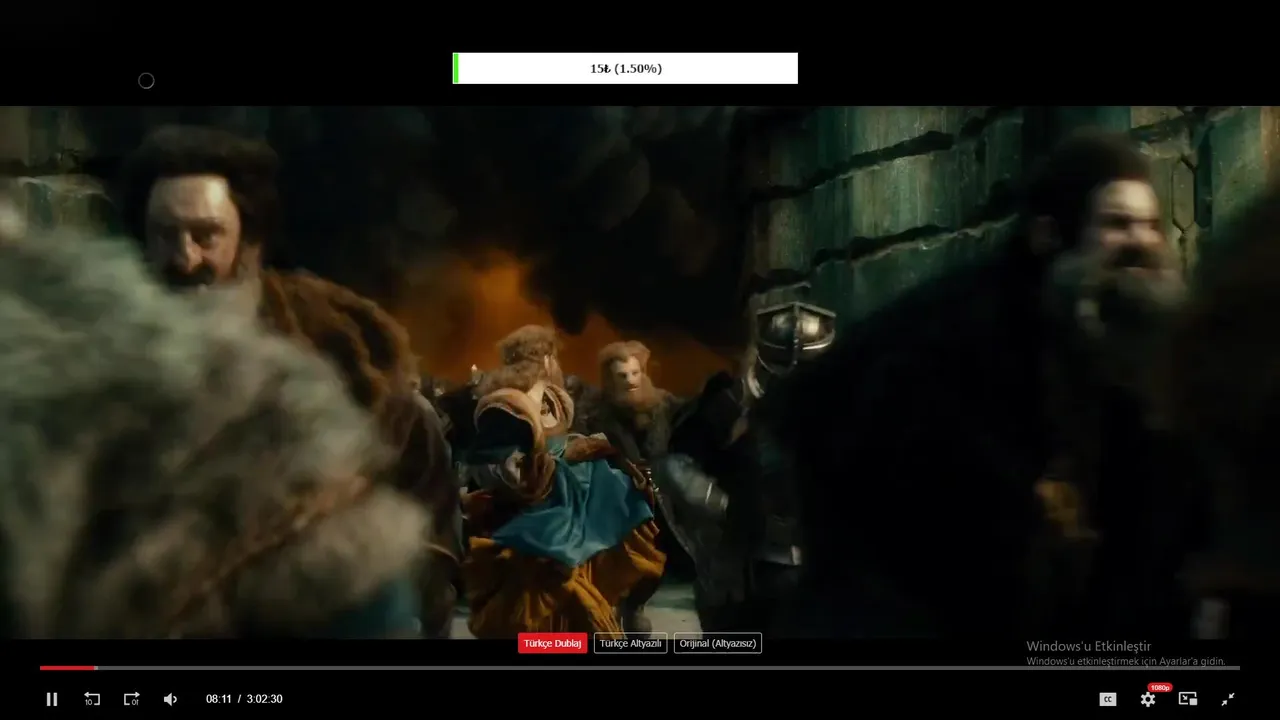Switch to Türkçe Altyazılı option

630,643
